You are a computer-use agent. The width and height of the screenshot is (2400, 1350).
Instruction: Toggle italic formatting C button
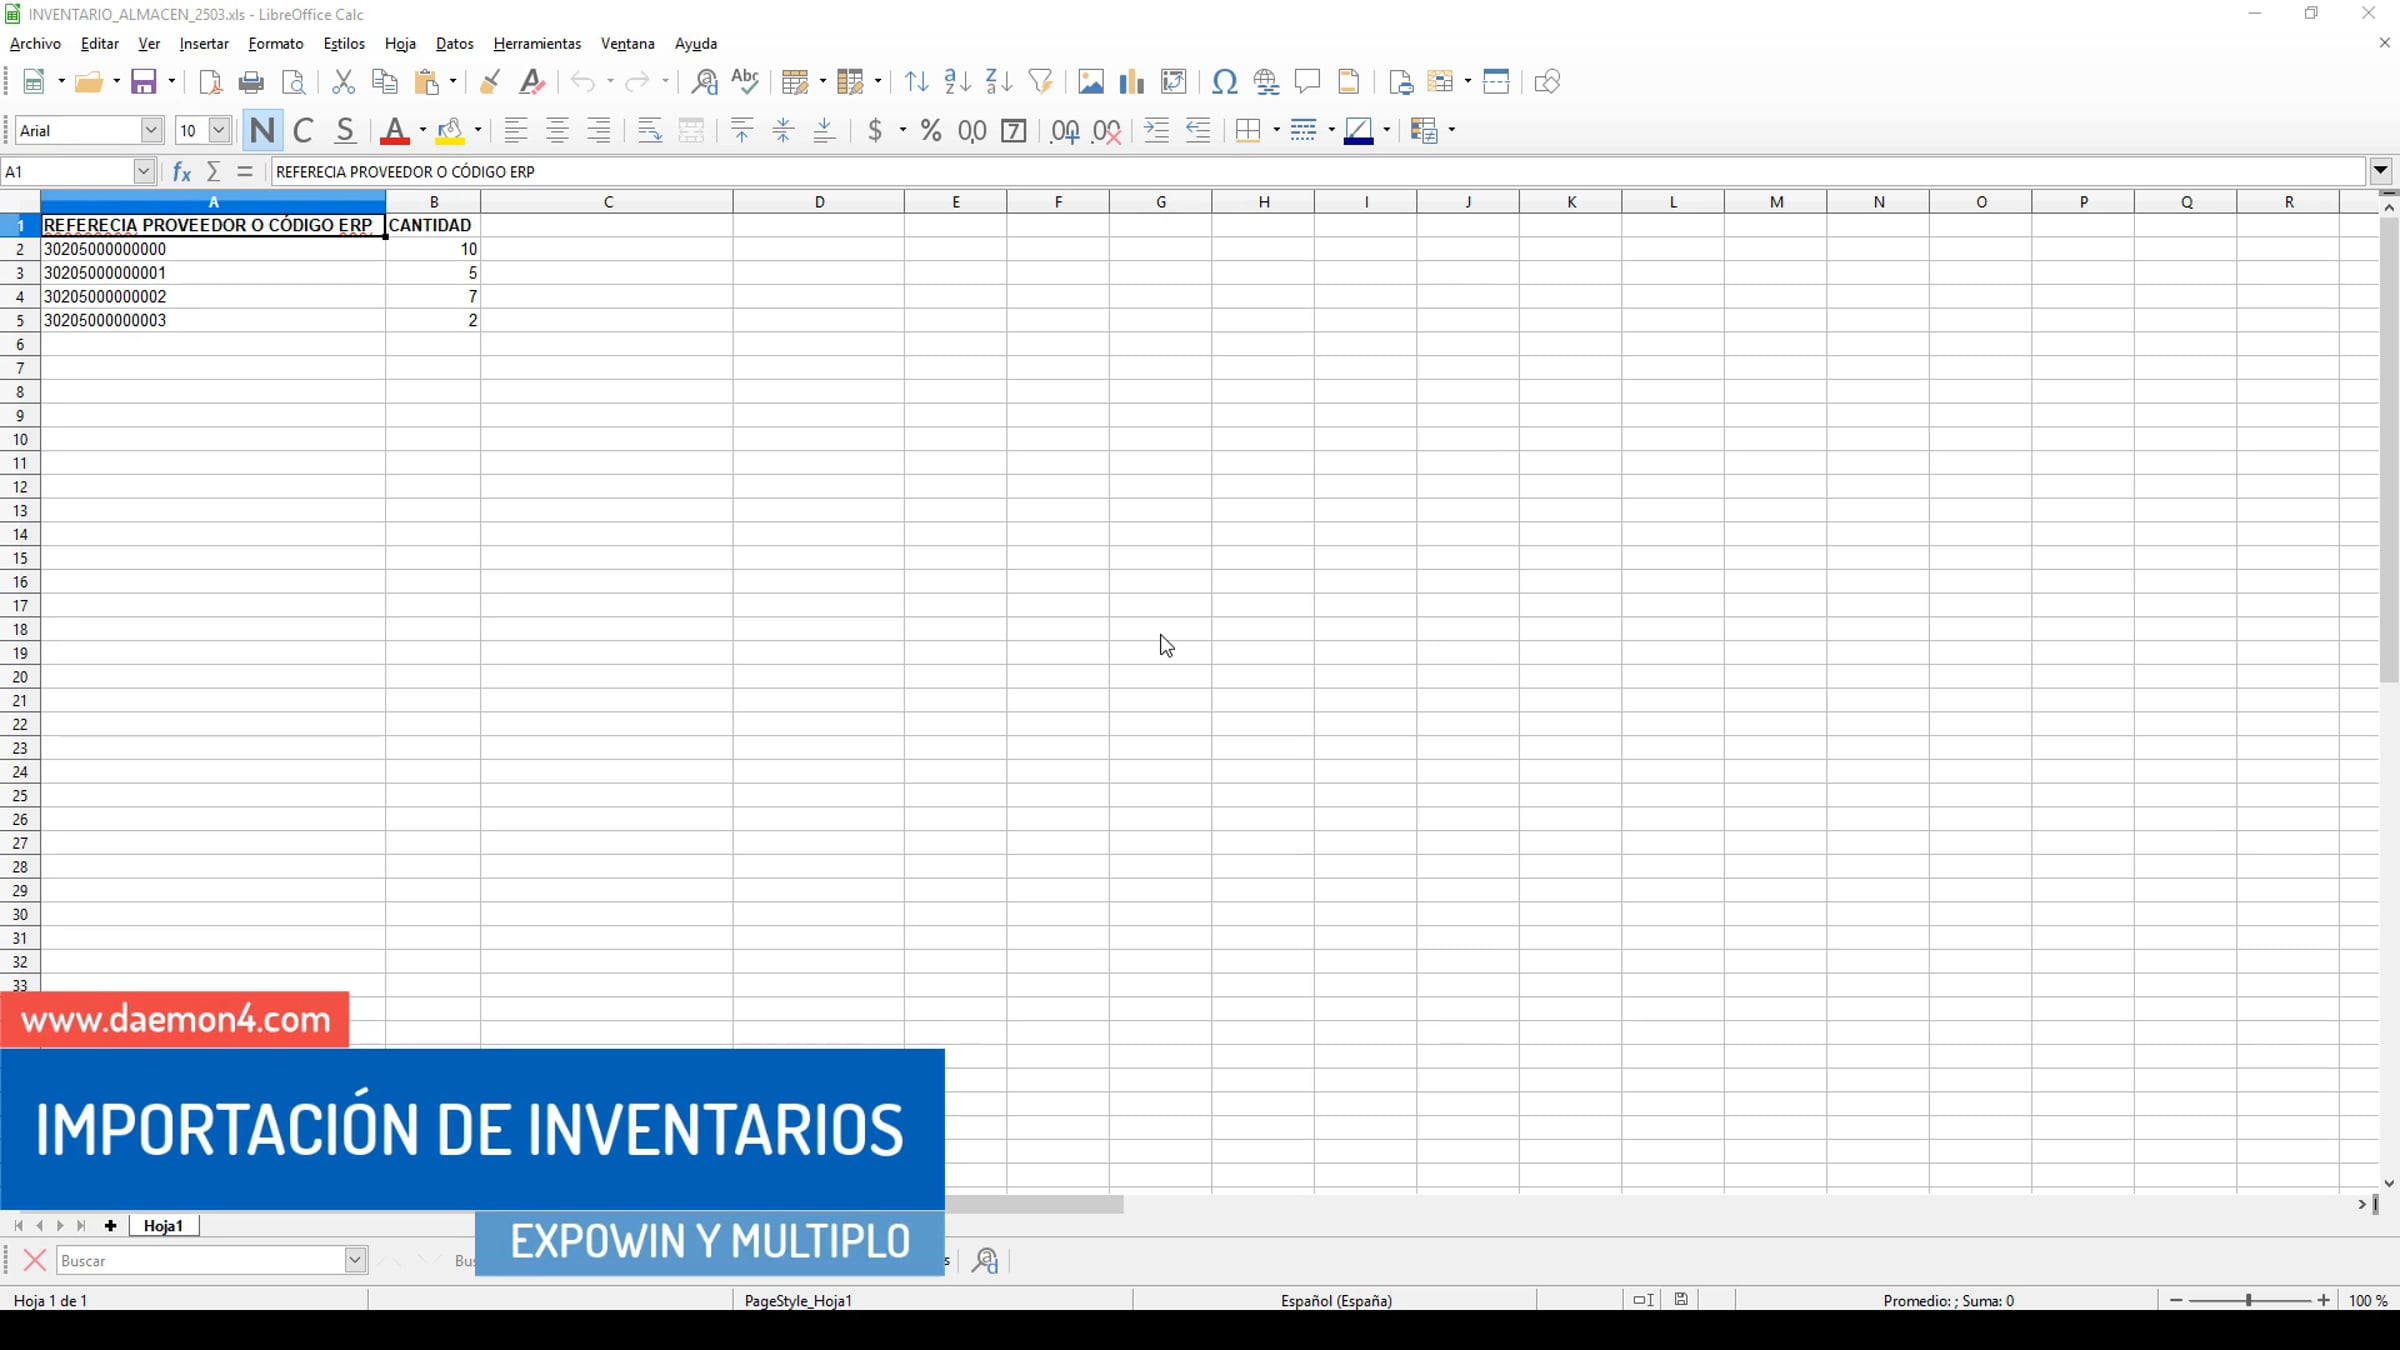[x=303, y=131]
